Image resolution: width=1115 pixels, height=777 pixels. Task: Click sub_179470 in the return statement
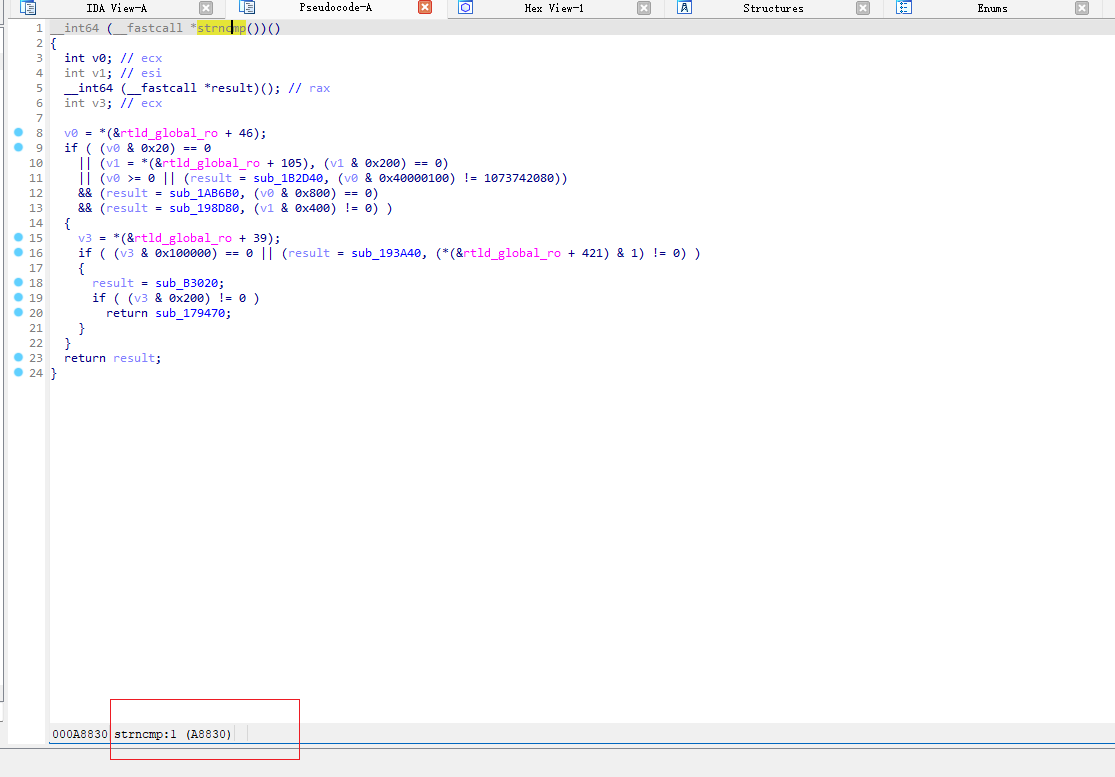click(192, 313)
